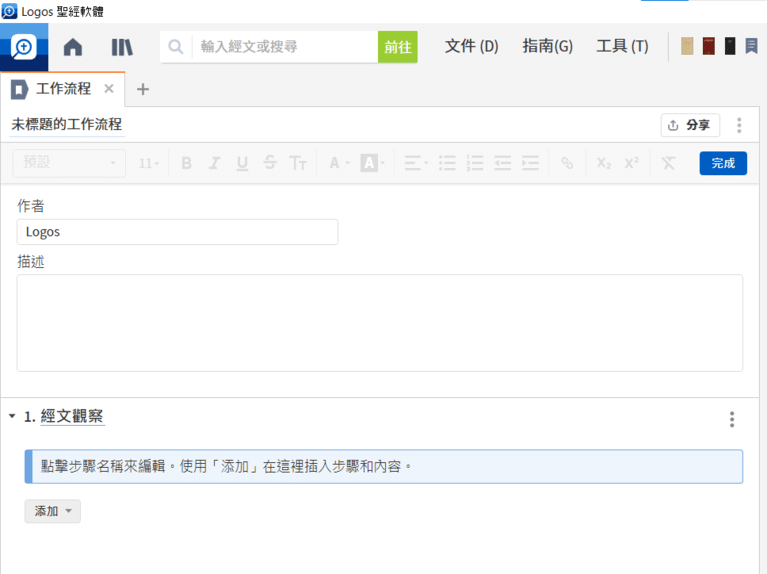This screenshot has height=574, width=767.
Task: Click the blue 完成 button
Action: (x=722, y=163)
